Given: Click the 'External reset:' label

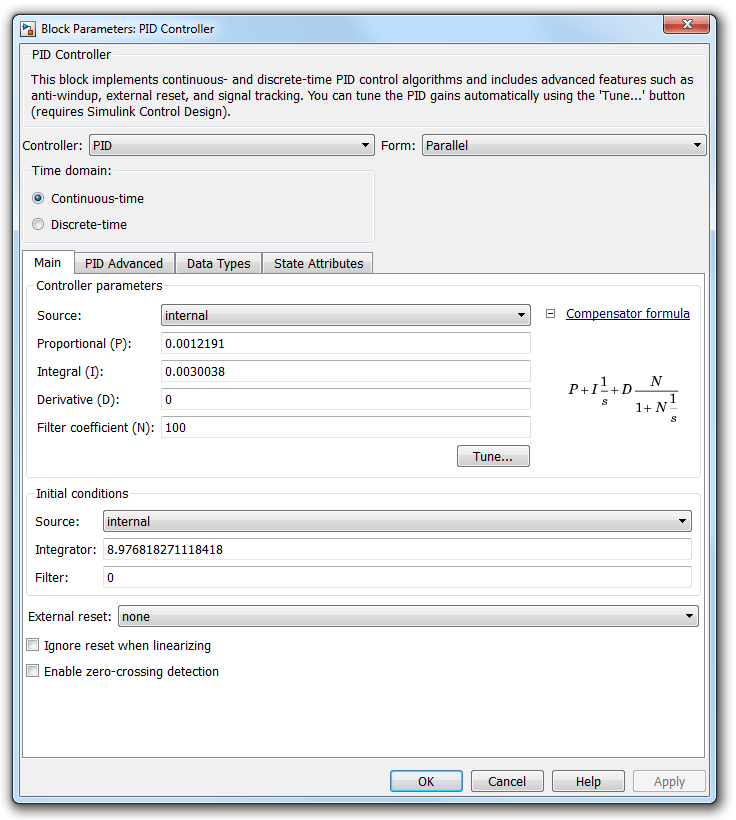Looking at the screenshot, I should click(x=70, y=617).
